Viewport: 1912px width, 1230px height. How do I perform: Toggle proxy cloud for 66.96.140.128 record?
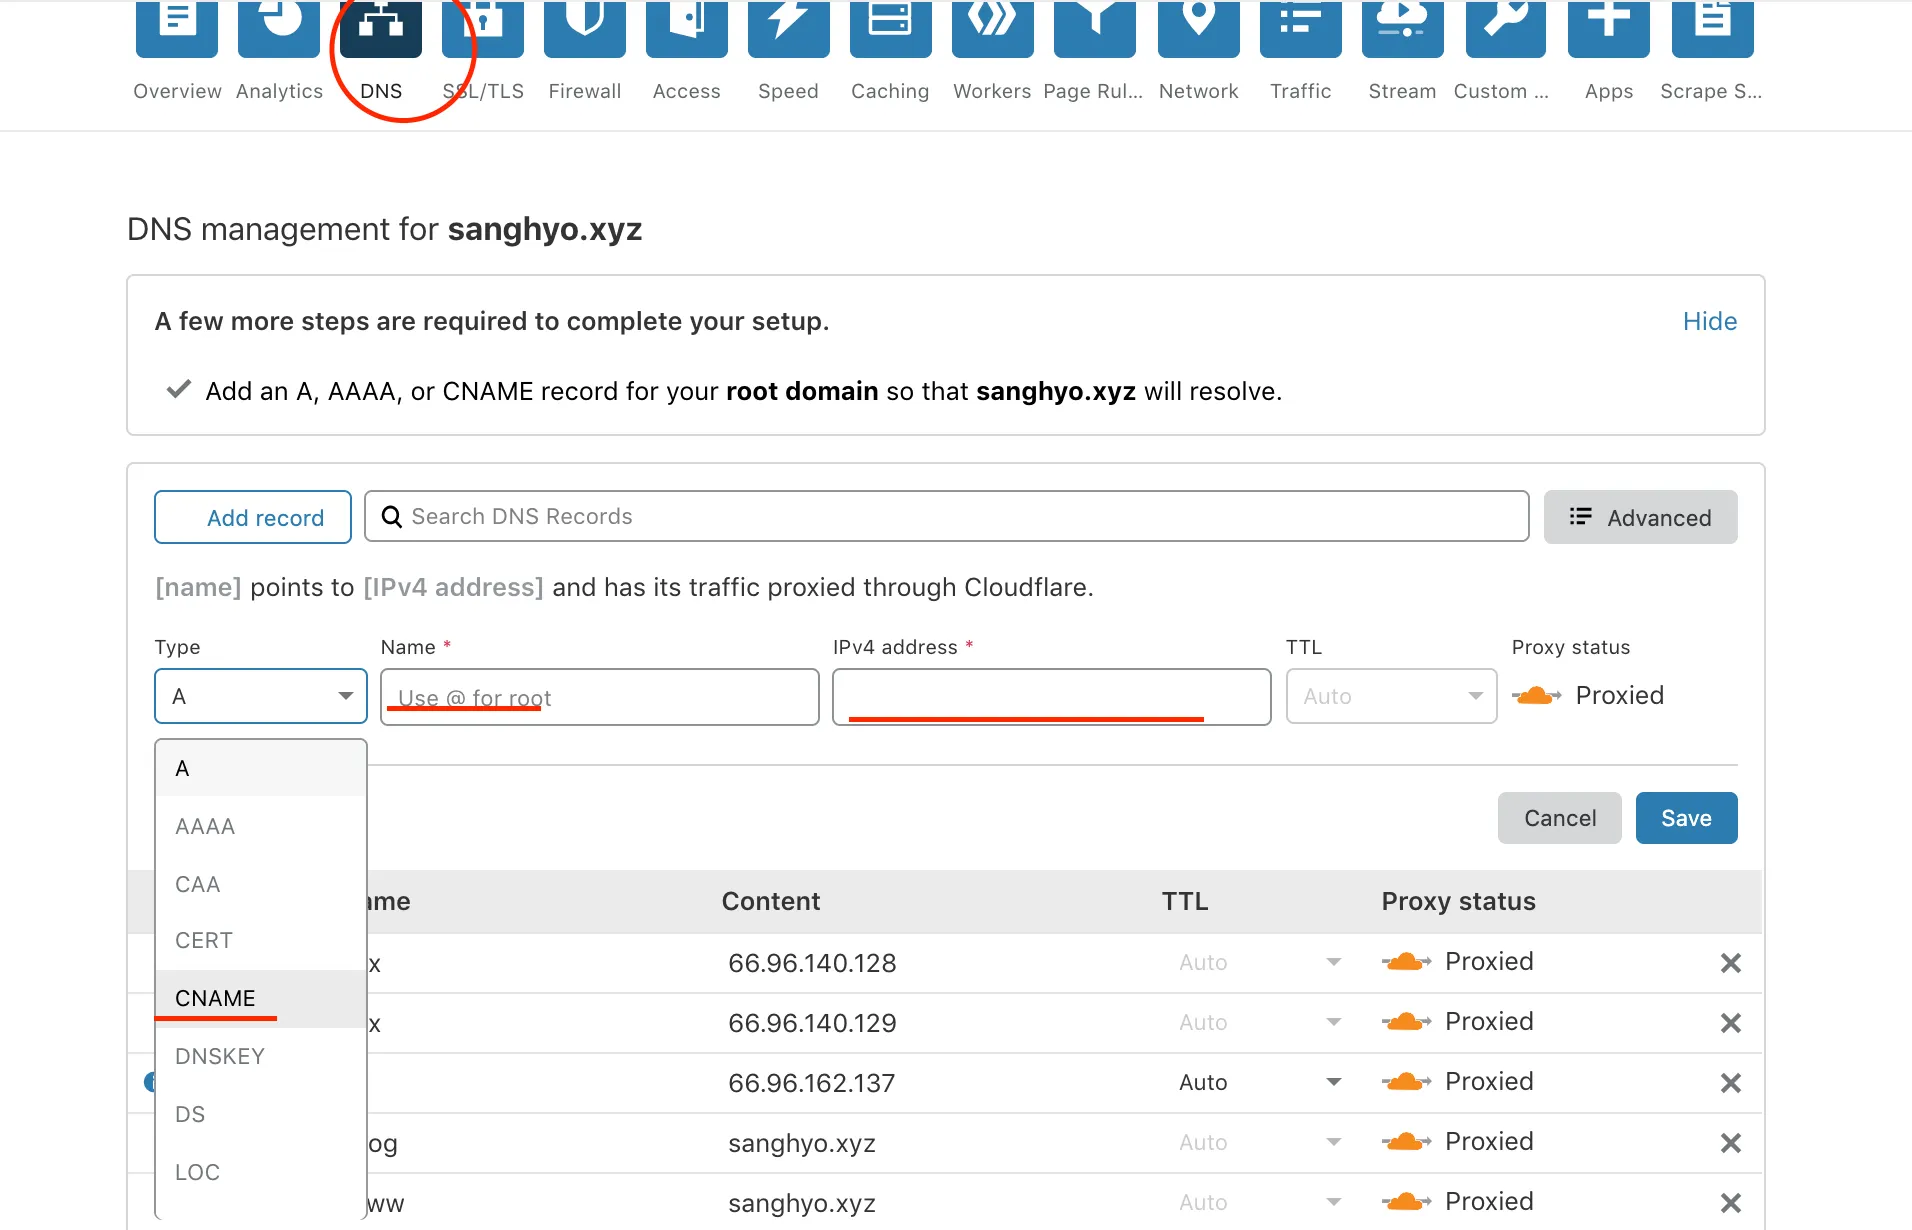1407,962
